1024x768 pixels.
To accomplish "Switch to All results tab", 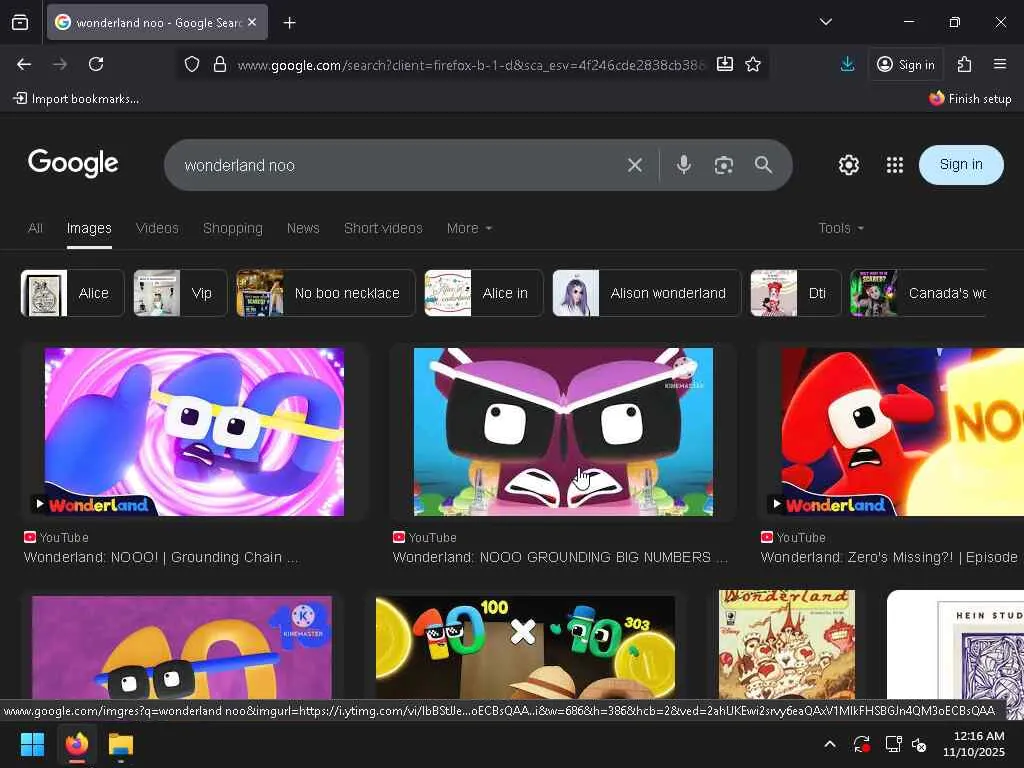I will pyautogui.click(x=35, y=228).
